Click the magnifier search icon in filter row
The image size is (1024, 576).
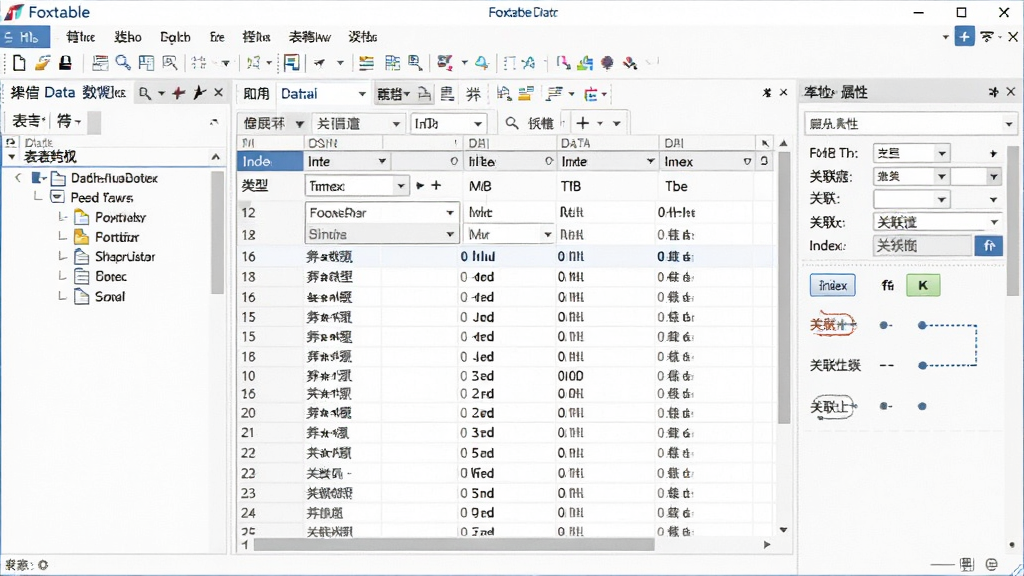512,123
